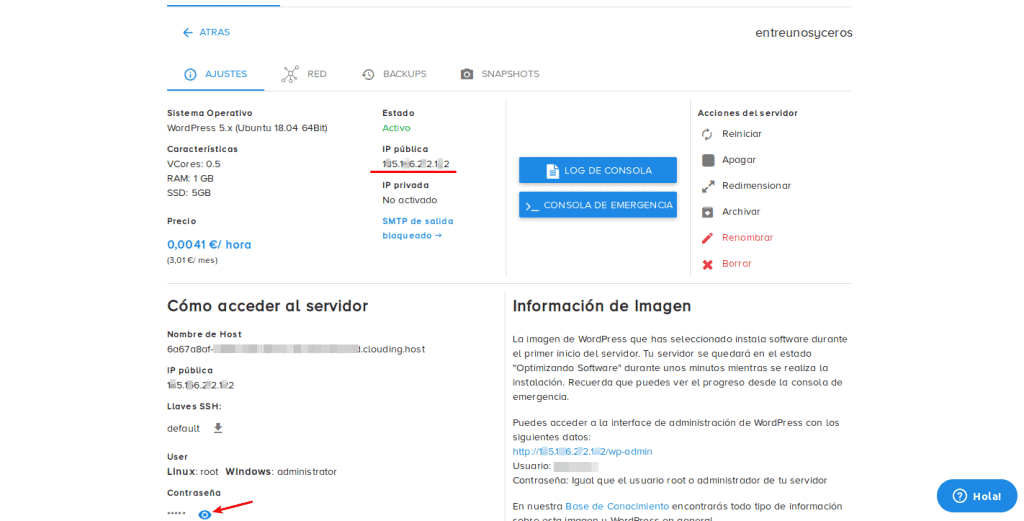Image resolution: width=1024 pixels, height=521 pixels.
Task: Choose Borrar to delete the server
Action: tap(737, 264)
